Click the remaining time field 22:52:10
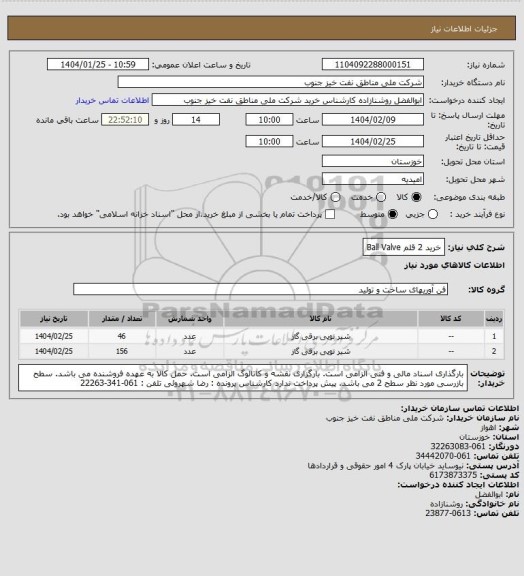 [125, 120]
